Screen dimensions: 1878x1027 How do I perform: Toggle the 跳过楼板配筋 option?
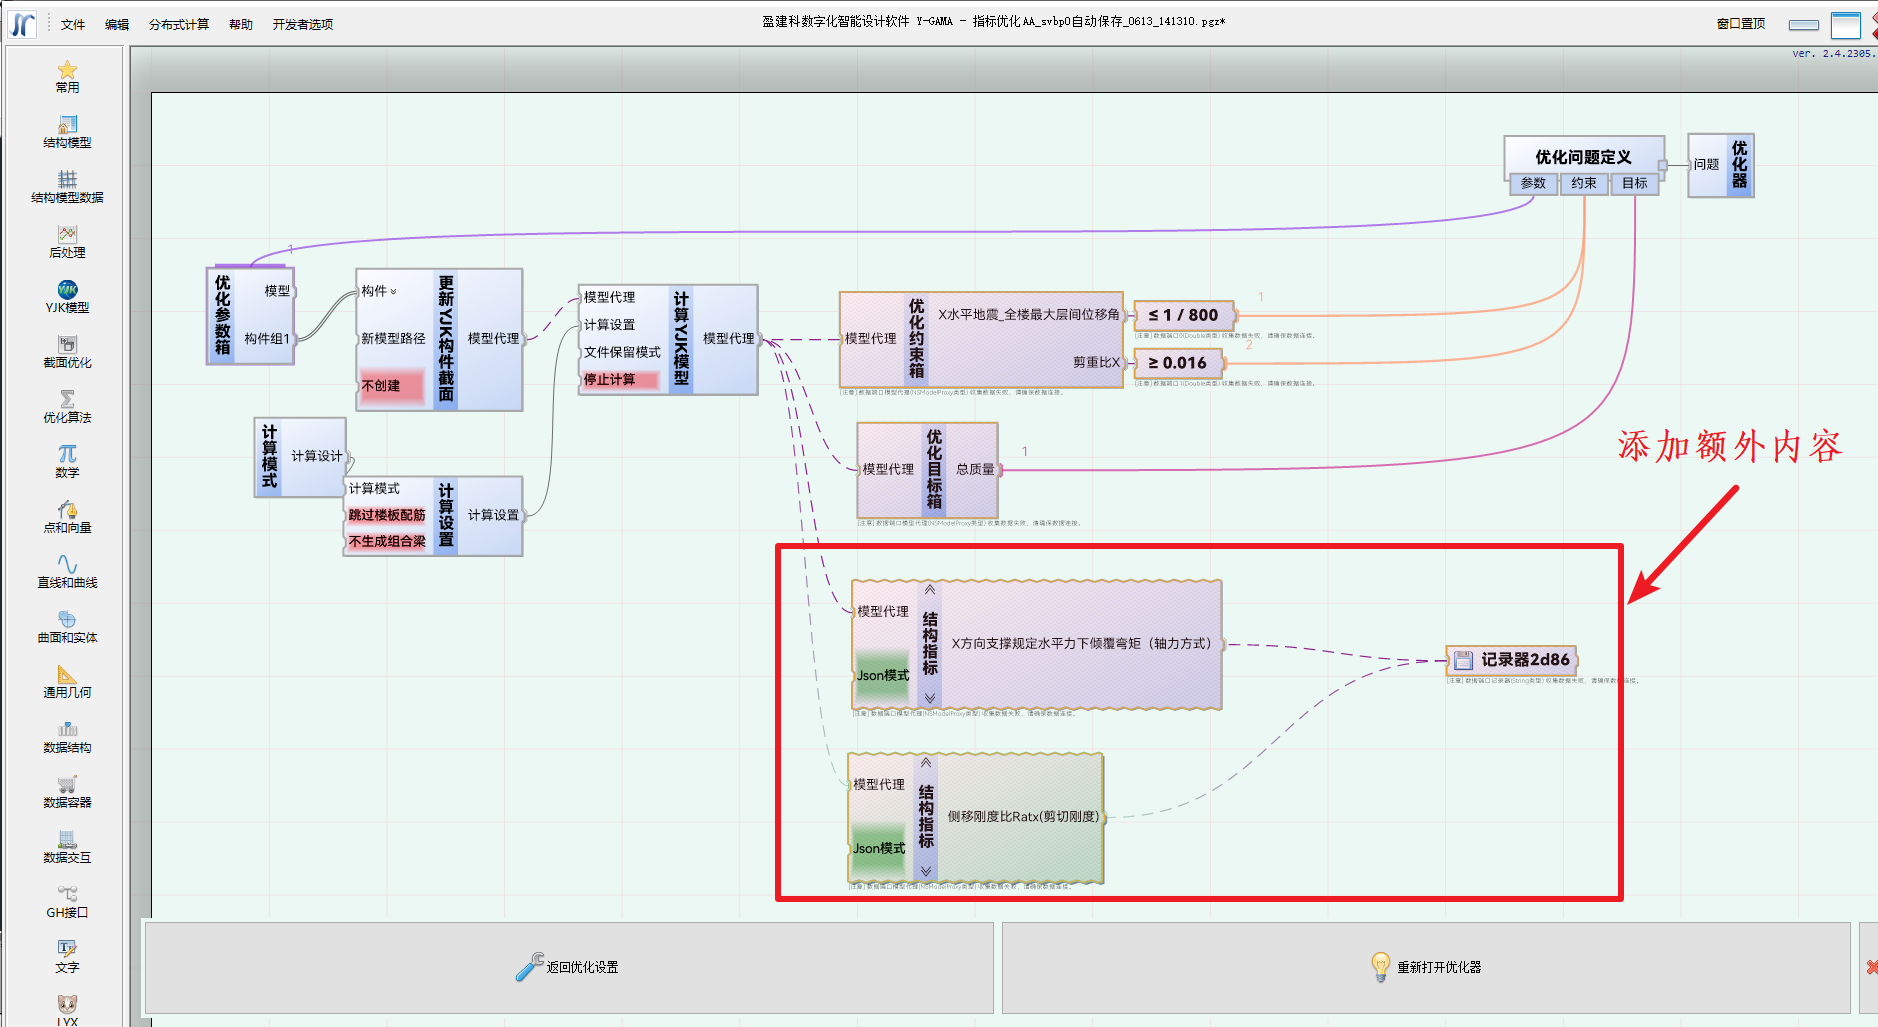(387, 515)
